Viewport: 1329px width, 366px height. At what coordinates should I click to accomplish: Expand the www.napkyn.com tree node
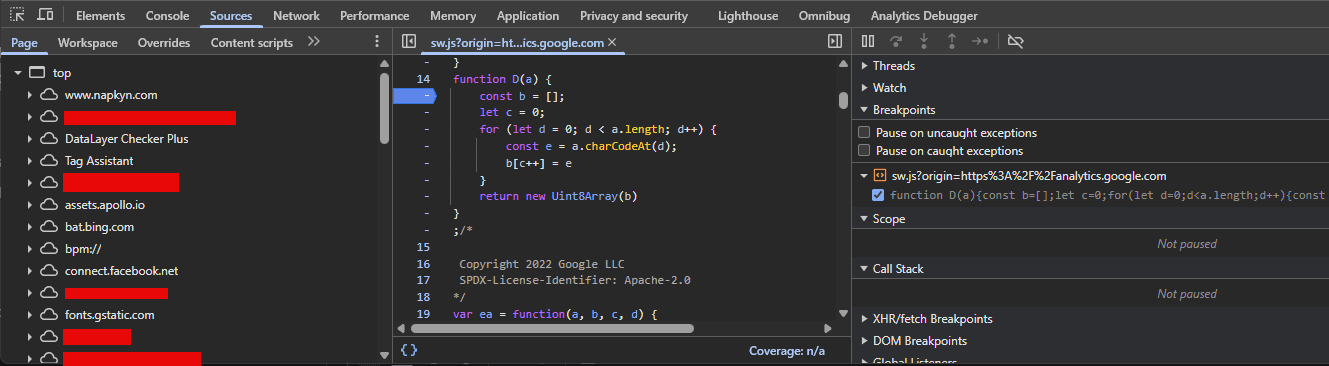click(30, 95)
